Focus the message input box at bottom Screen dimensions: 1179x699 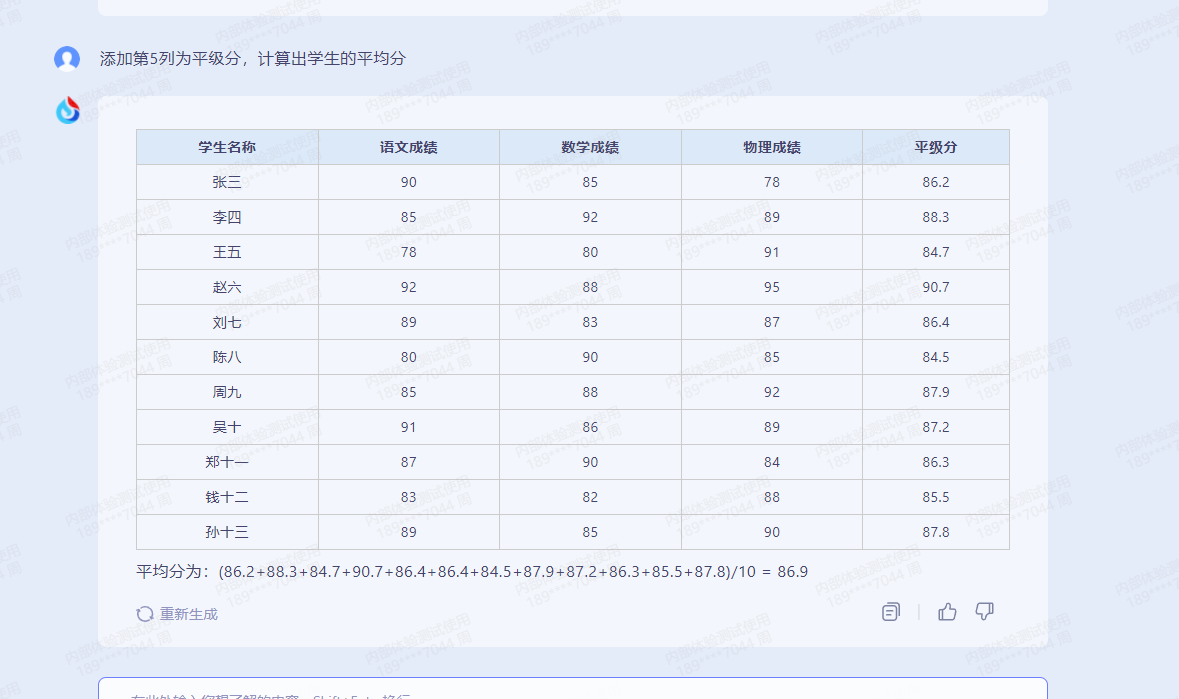click(x=572, y=690)
